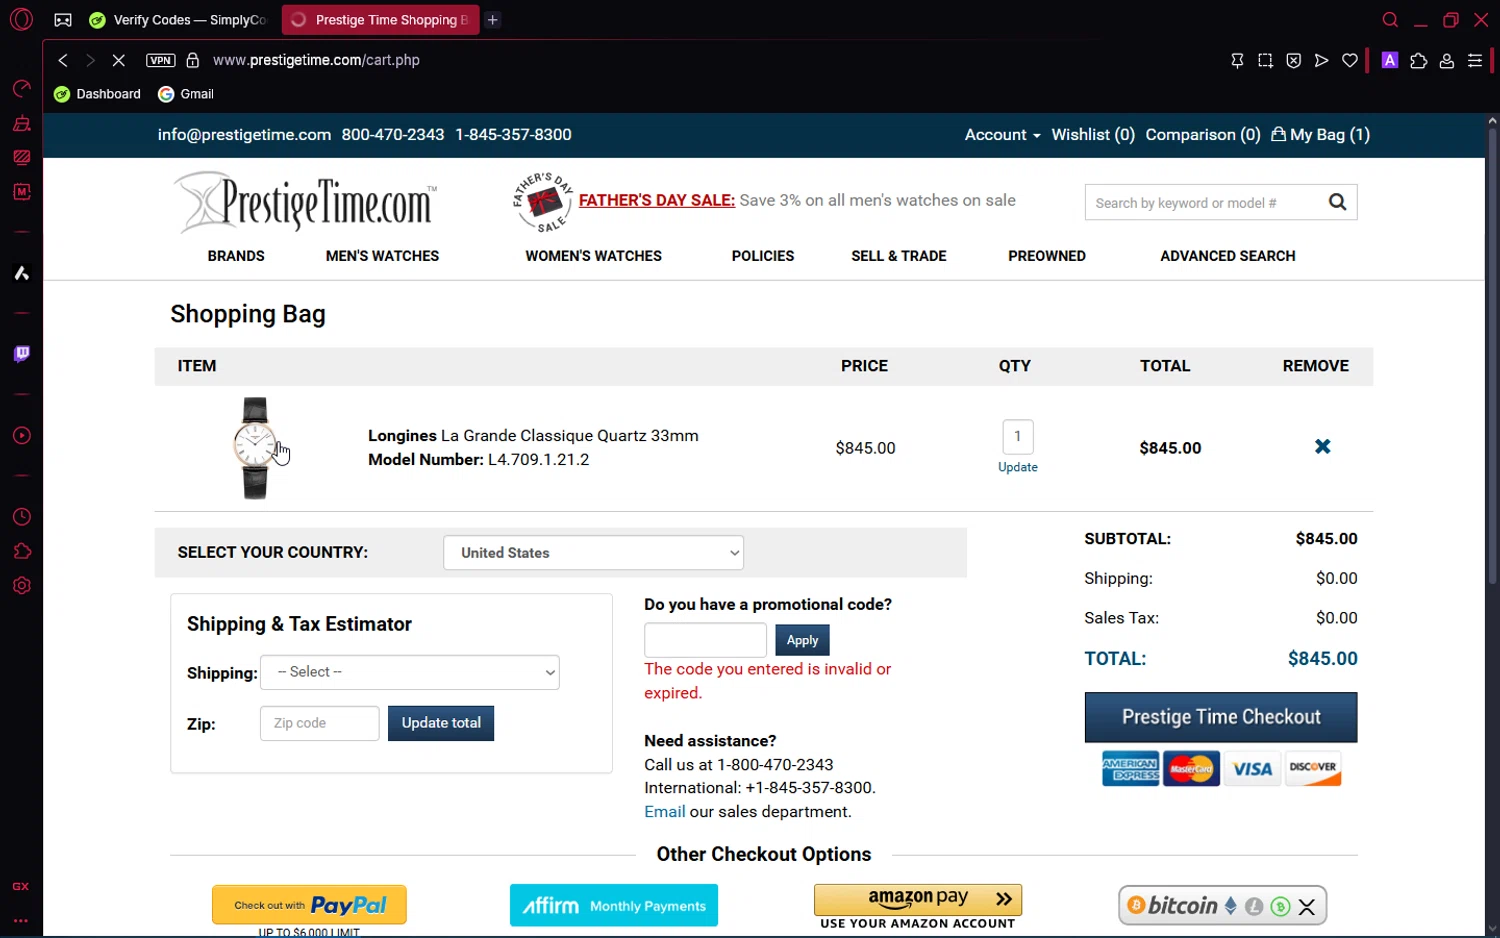Open Gmail bookmark
Image resolution: width=1500 pixels, height=938 pixels.
pos(186,94)
